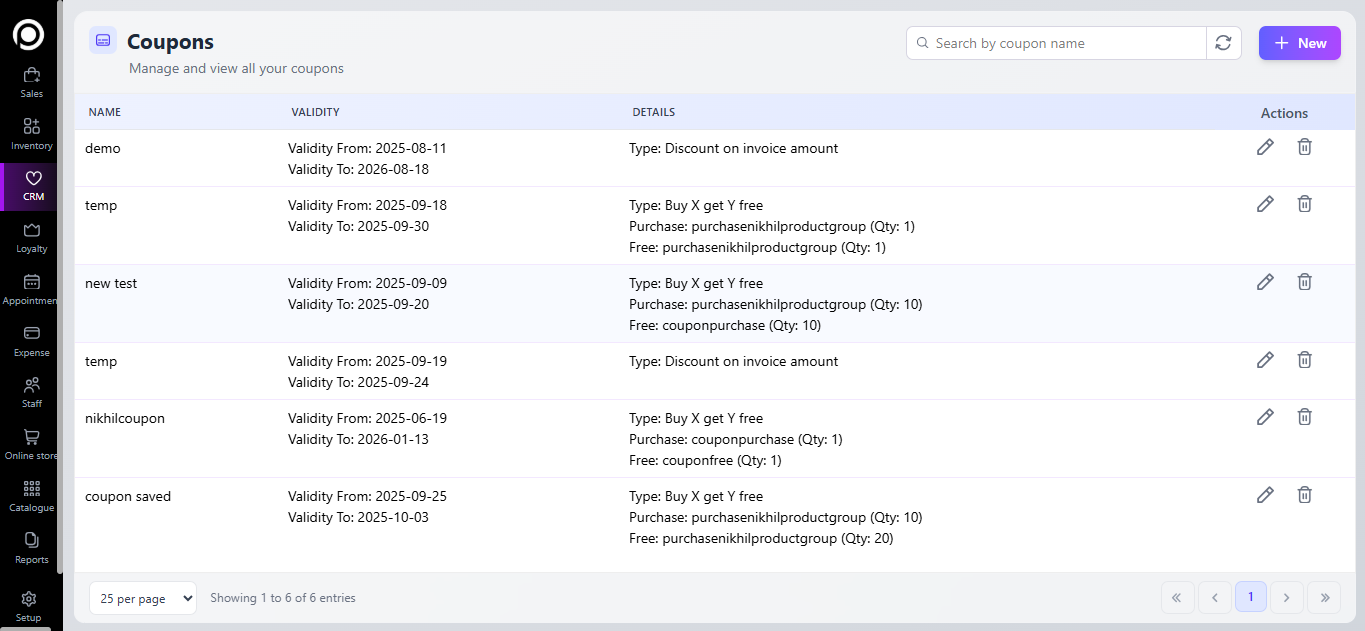Click the refresh icon beside search box
The width and height of the screenshot is (1365, 631).
pyautogui.click(x=1223, y=43)
